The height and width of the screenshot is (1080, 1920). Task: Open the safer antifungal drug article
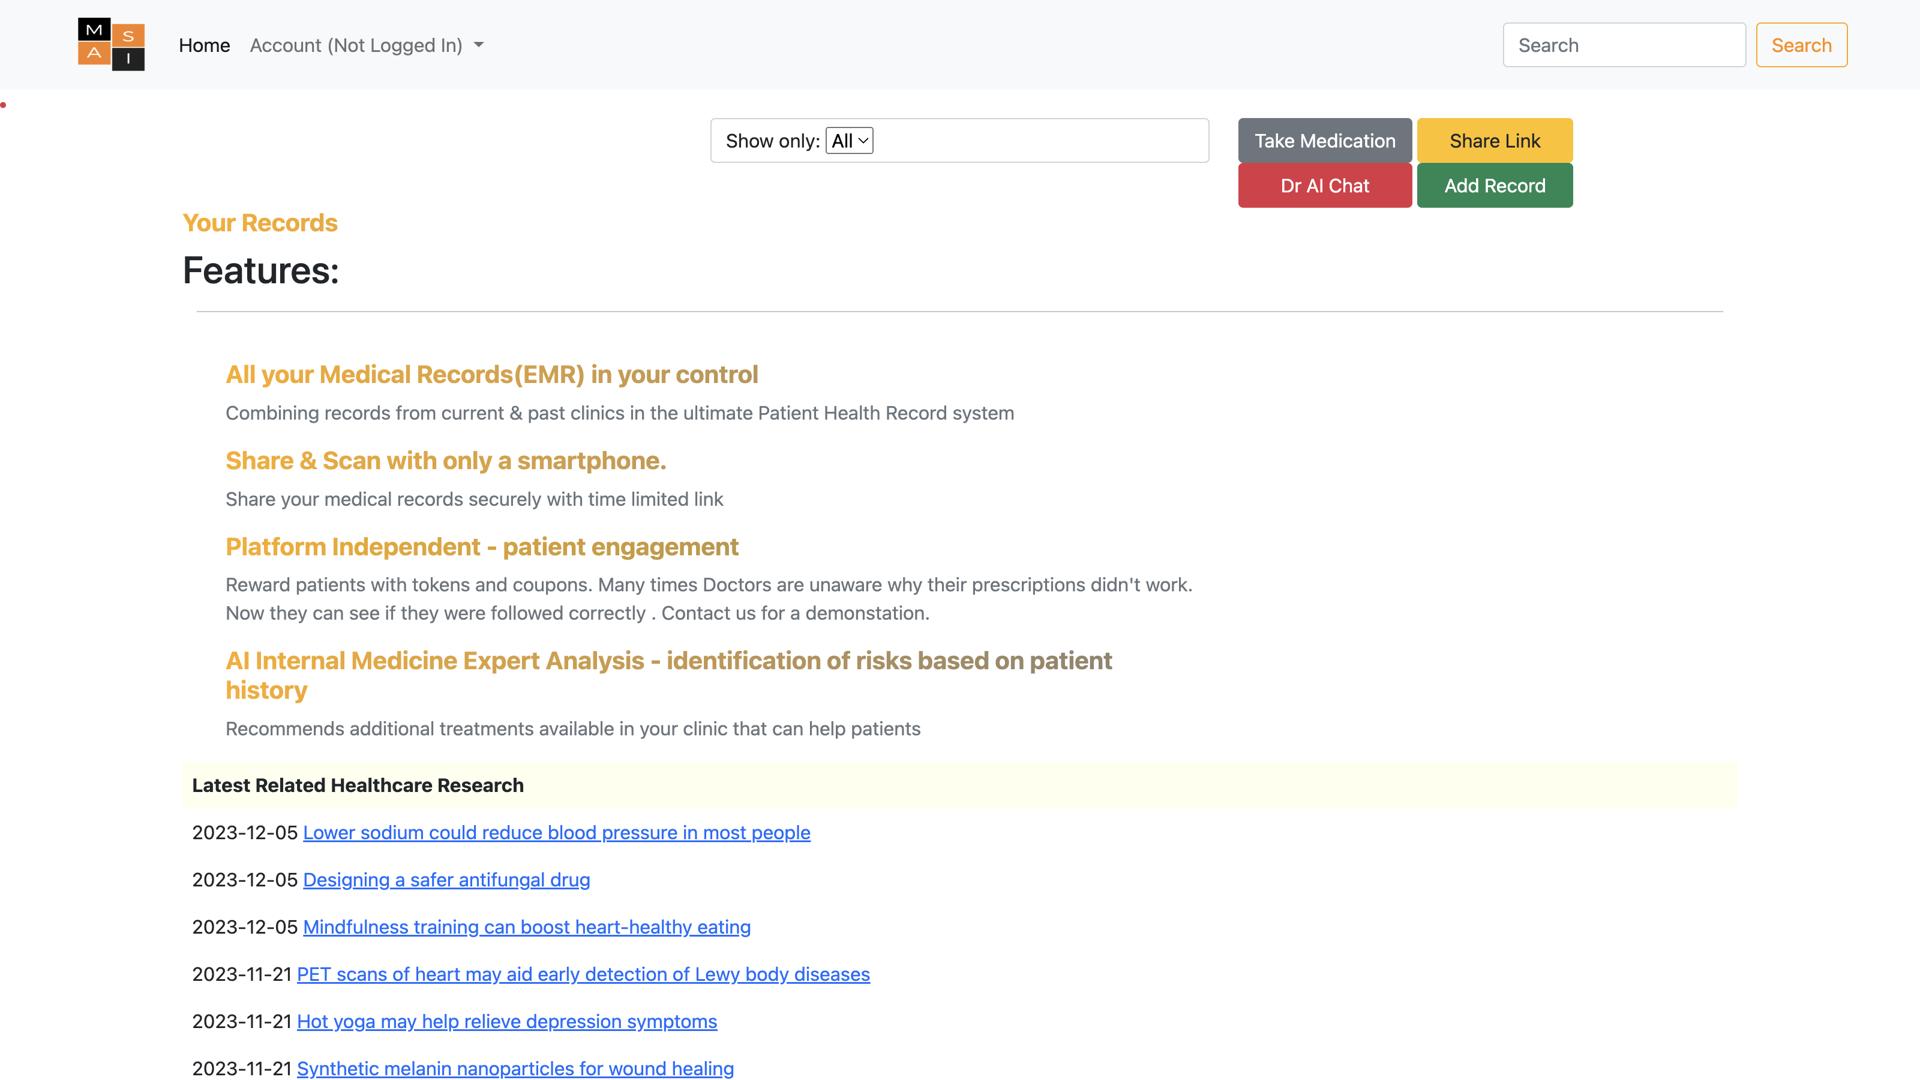coord(446,880)
